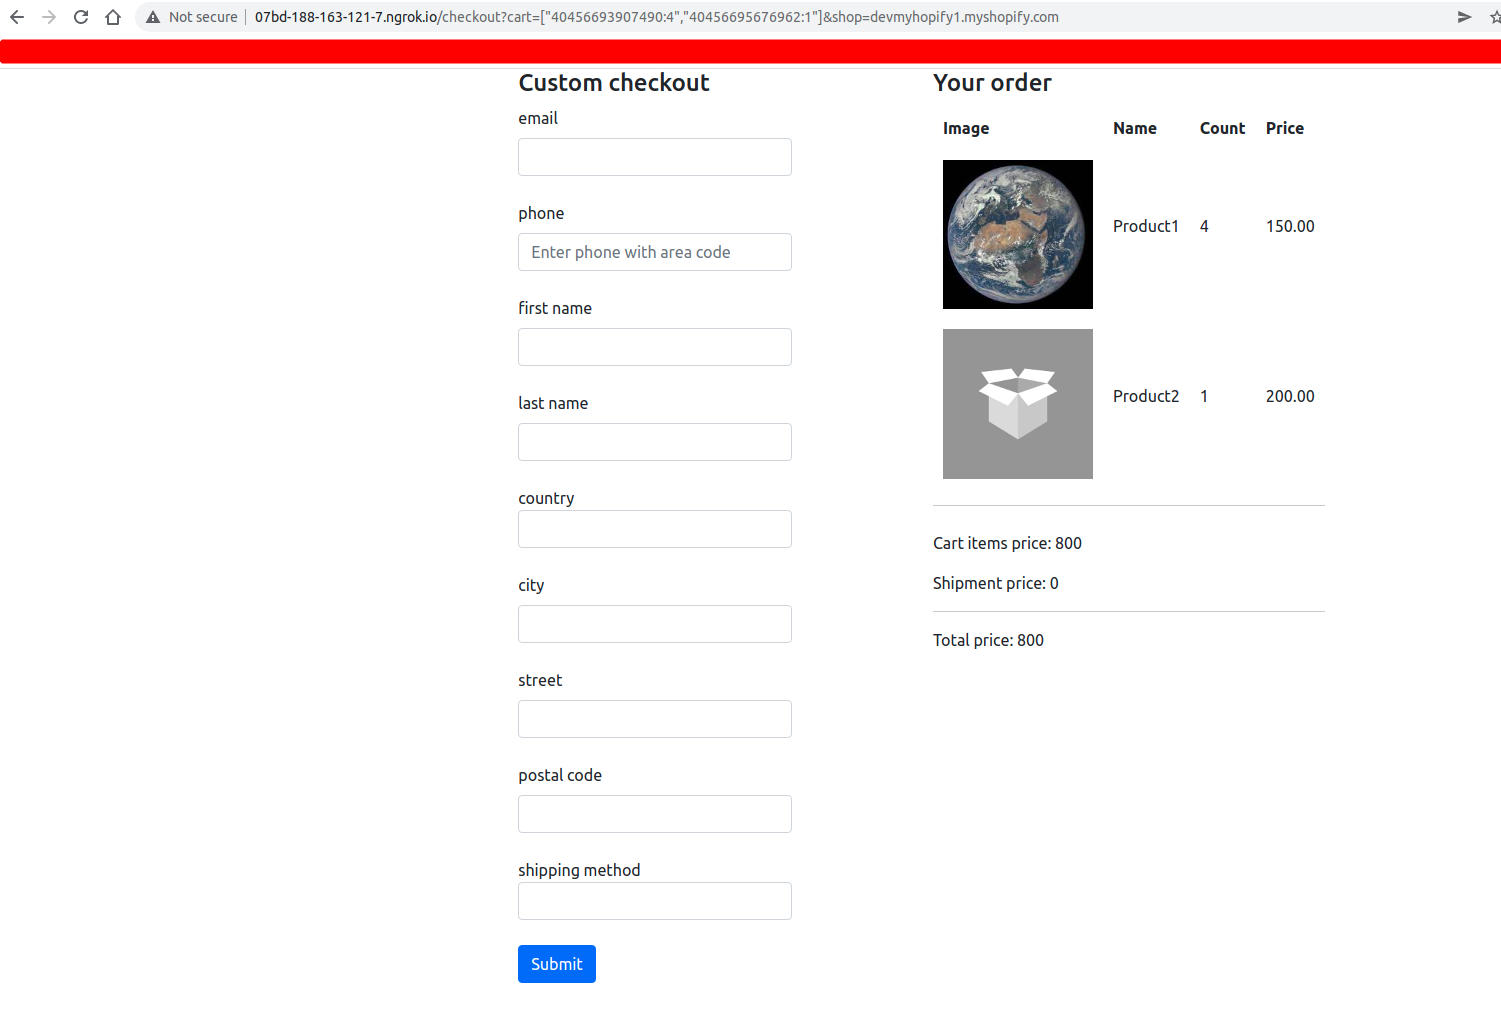The height and width of the screenshot is (1016, 1501).
Task: Click the postal code input field
Action: point(655,814)
